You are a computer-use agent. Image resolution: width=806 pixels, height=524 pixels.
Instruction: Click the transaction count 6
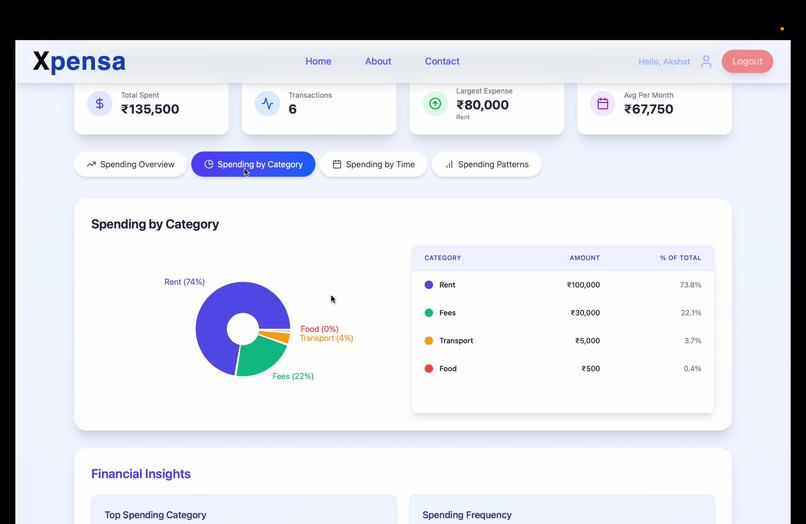point(292,109)
